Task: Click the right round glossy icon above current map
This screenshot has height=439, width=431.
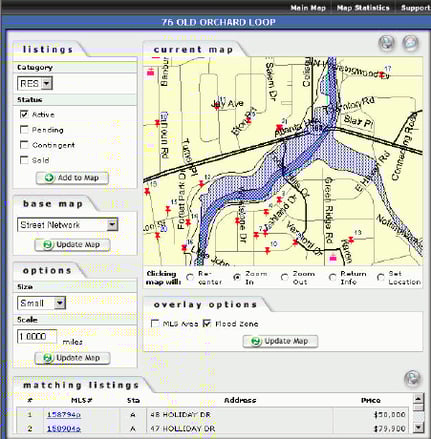Action: (x=410, y=43)
